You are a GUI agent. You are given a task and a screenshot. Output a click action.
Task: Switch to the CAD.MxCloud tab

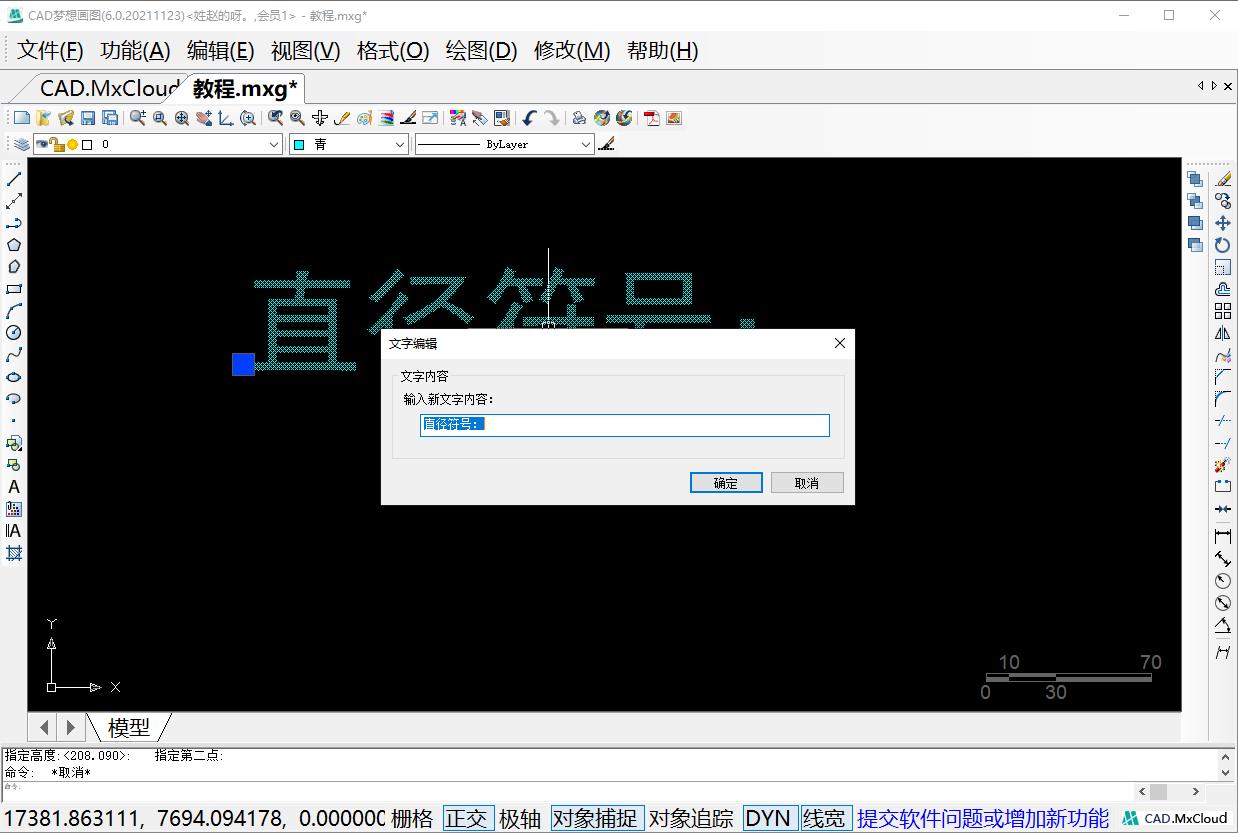coord(108,88)
